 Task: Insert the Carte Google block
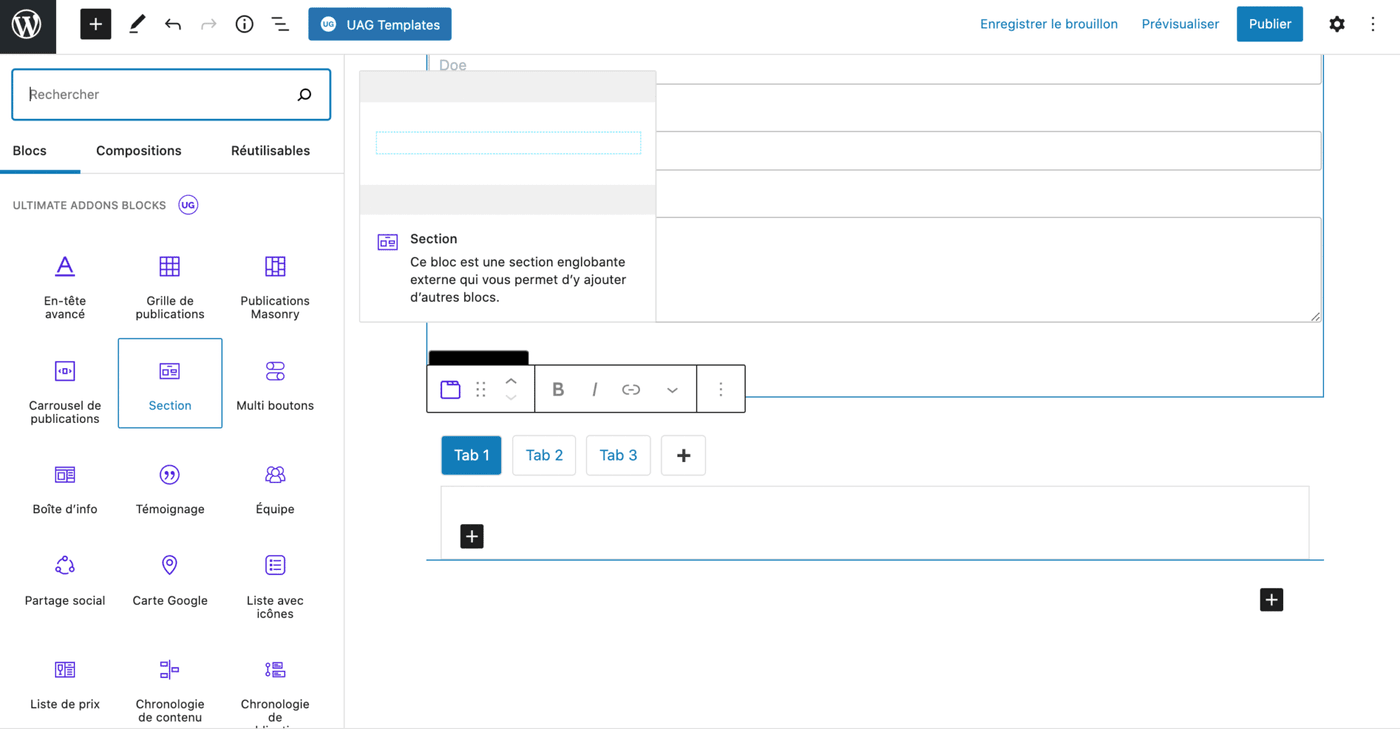coord(170,580)
